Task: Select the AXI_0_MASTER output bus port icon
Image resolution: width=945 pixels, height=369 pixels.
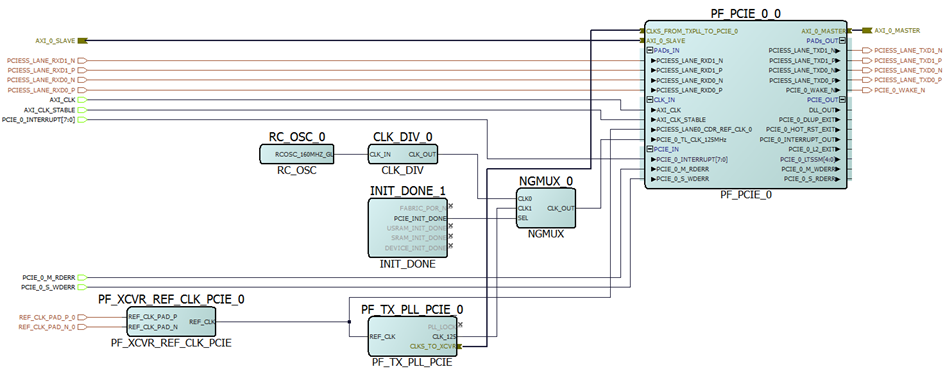Action: 867,31
